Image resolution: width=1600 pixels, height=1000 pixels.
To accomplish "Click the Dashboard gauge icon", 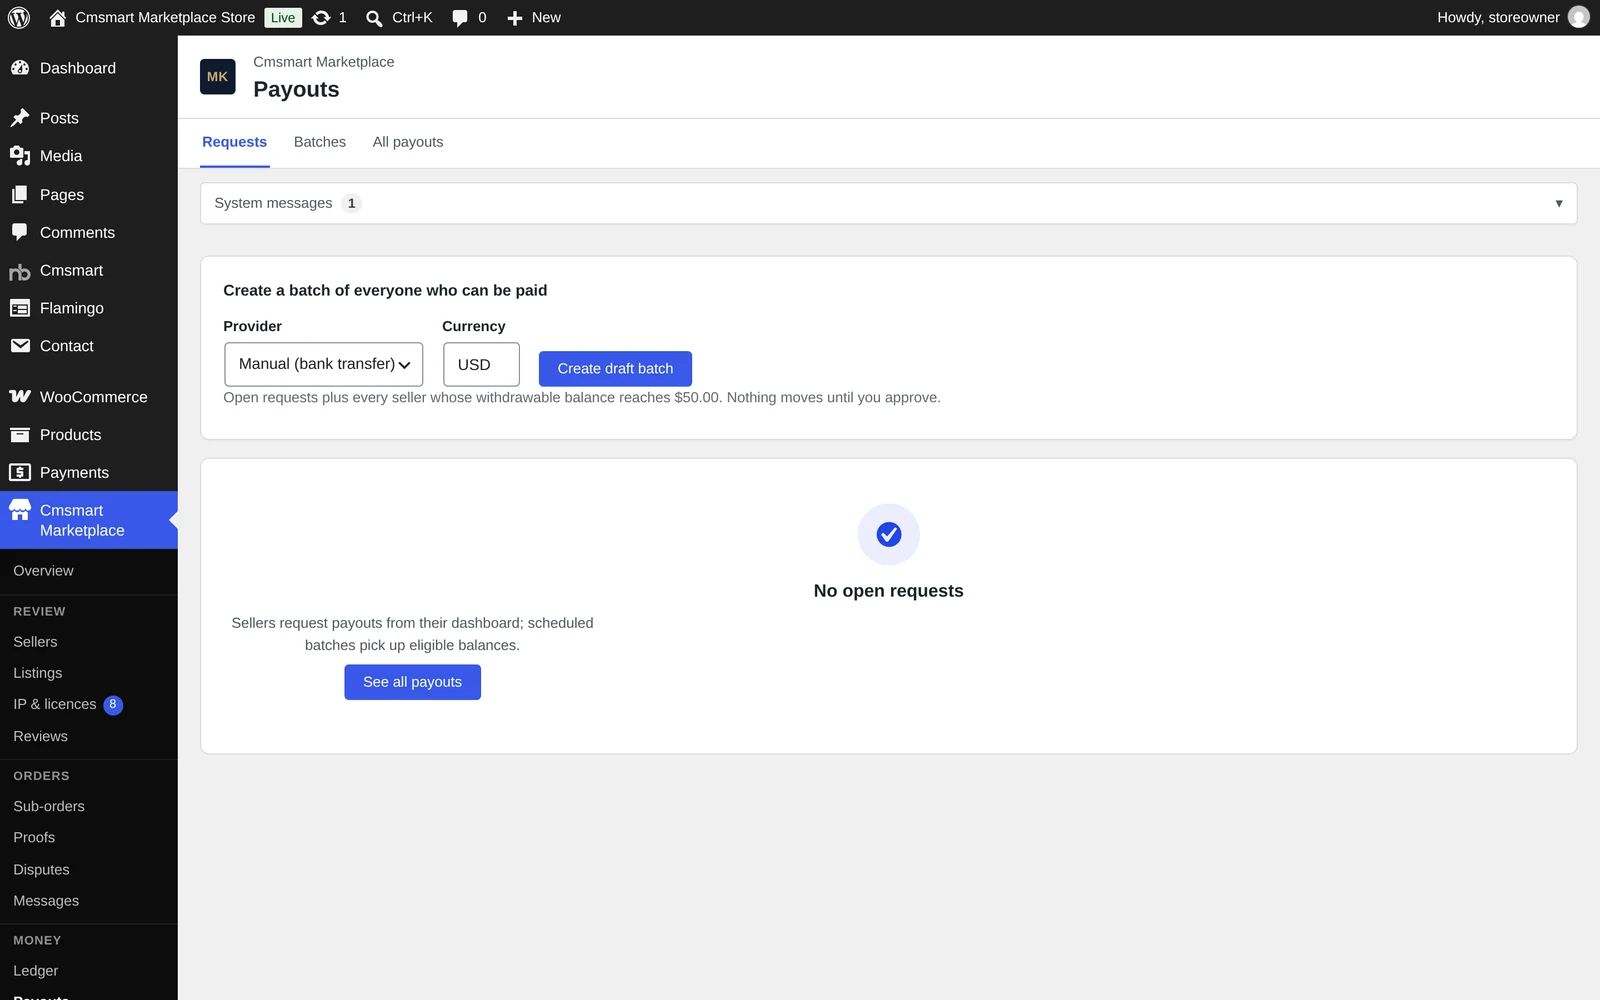I will [20, 68].
